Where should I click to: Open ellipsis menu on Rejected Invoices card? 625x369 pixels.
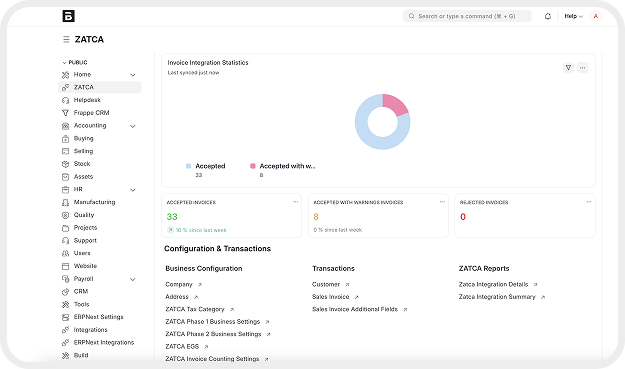point(589,202)
